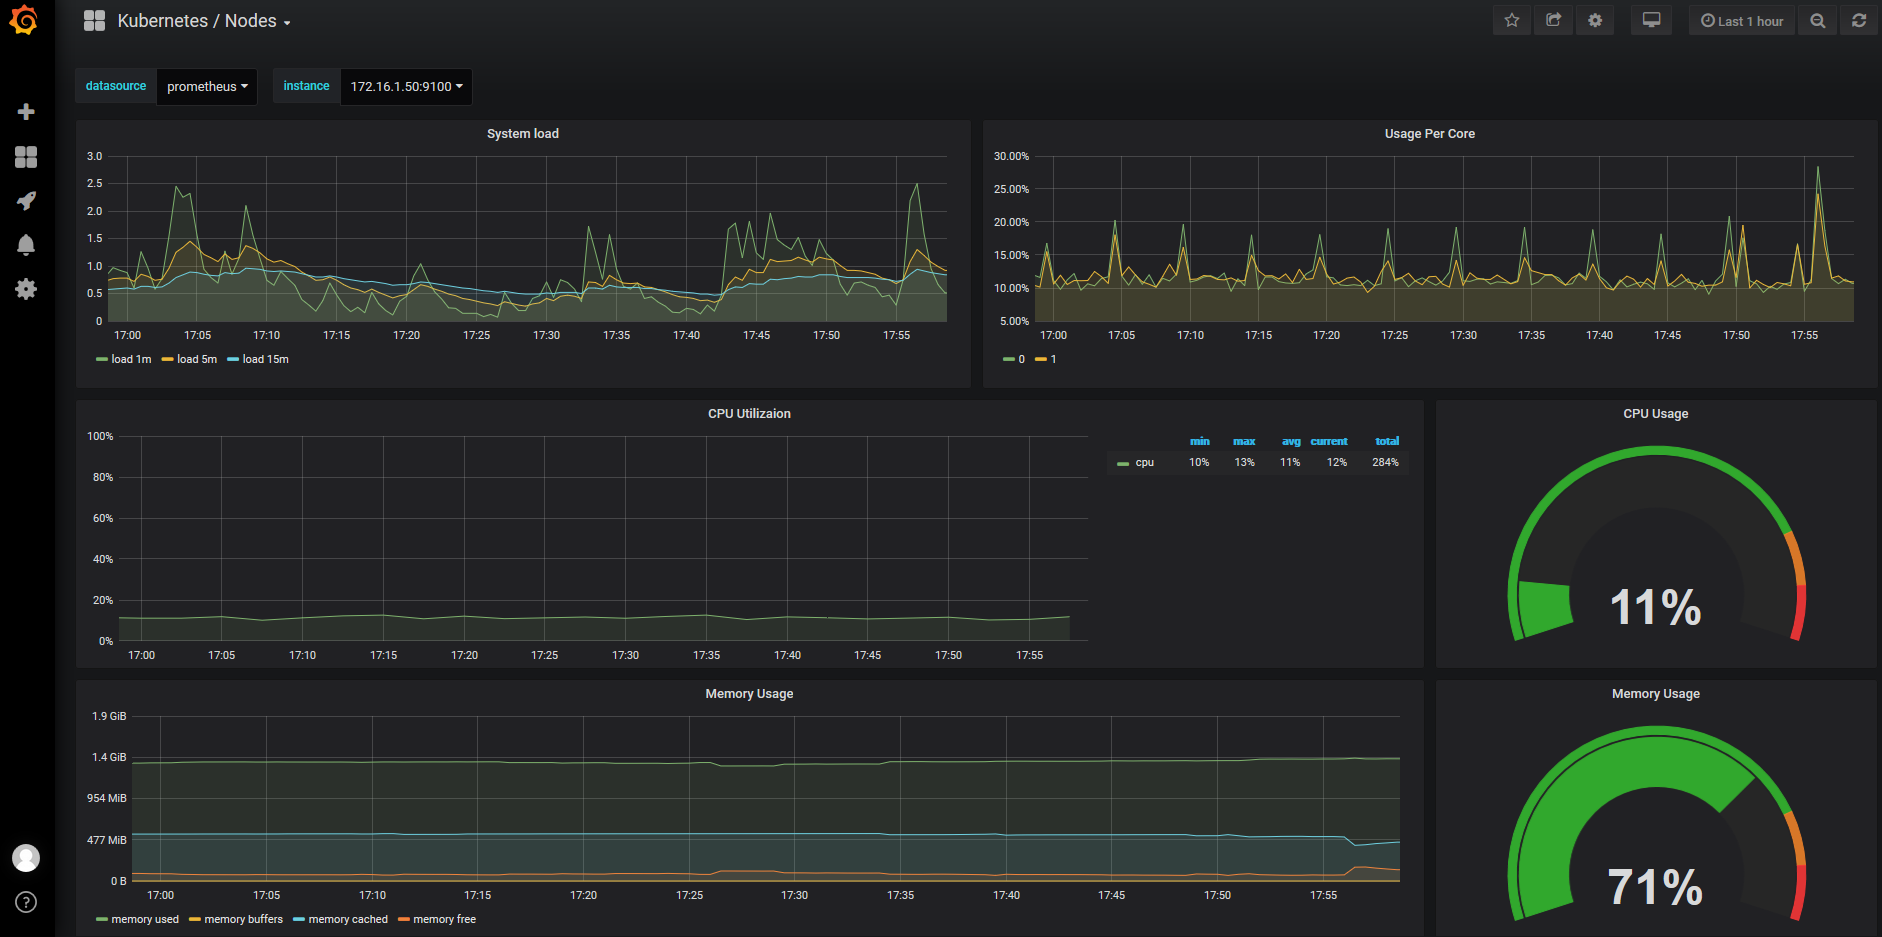Image resolution: width=1882 pixels, height=937 pixels.
Task: Click the instance variable label
Action: [x=306, y=87]
